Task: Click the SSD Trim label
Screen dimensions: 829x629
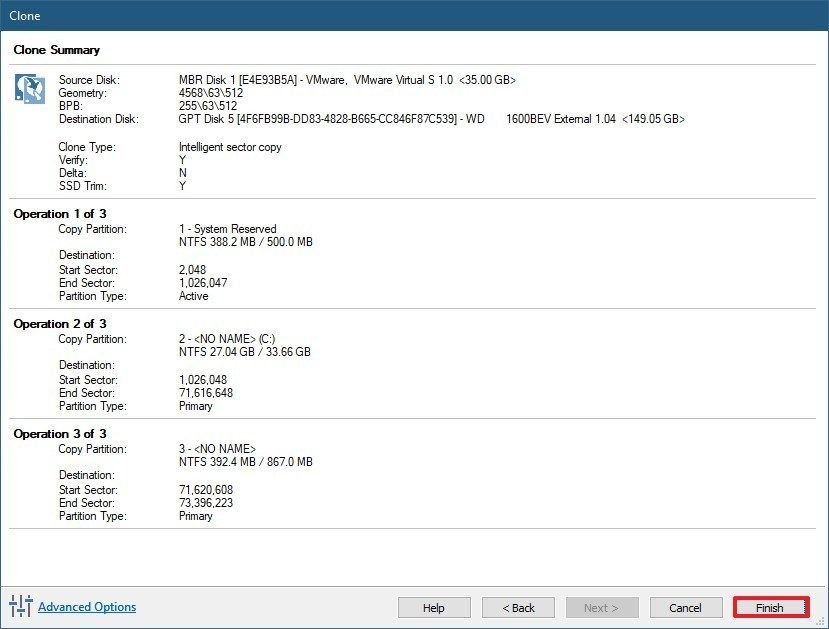Action: (x=81, y=186)
